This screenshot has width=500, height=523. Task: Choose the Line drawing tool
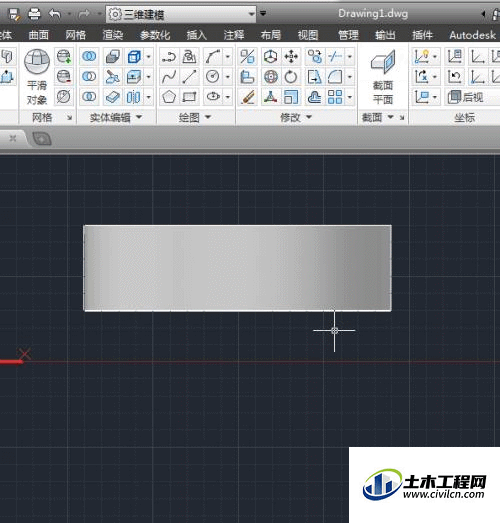tap(189, 77)
